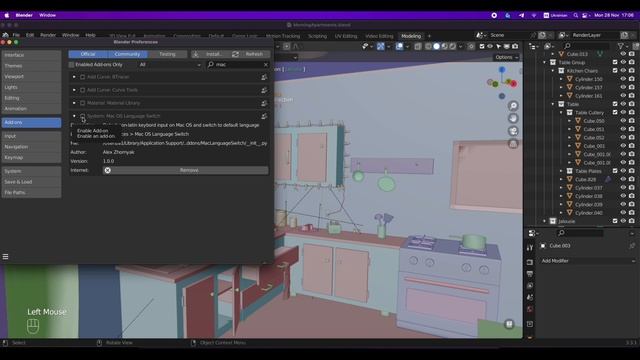Open macOS Spotlight search icon

click(x=576, y=15)
